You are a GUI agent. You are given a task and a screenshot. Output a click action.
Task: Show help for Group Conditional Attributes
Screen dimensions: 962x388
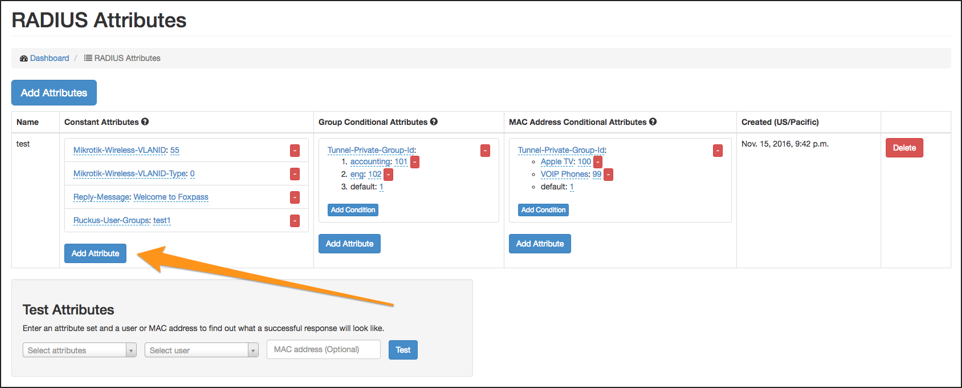[434, 122]
